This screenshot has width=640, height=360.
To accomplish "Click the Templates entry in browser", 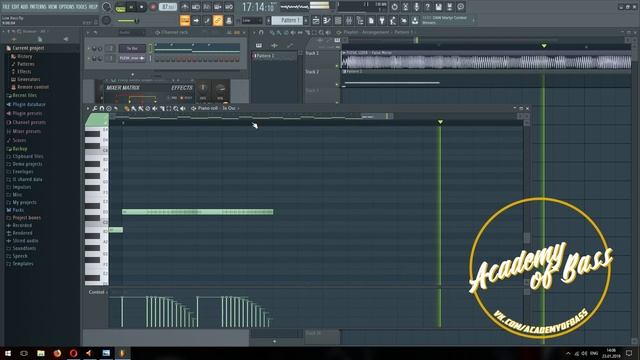I will click(x=23, y=264).
